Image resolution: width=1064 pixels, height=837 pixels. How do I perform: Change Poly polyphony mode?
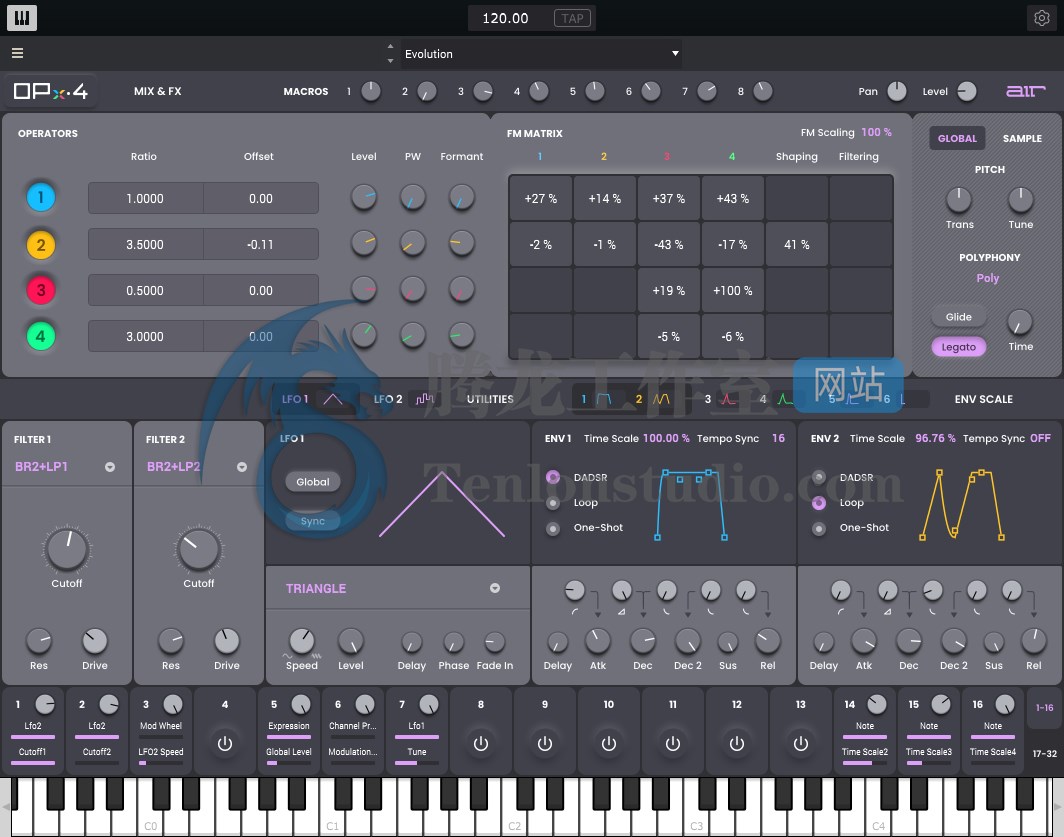pyautogui.click(x=987, y=278)
